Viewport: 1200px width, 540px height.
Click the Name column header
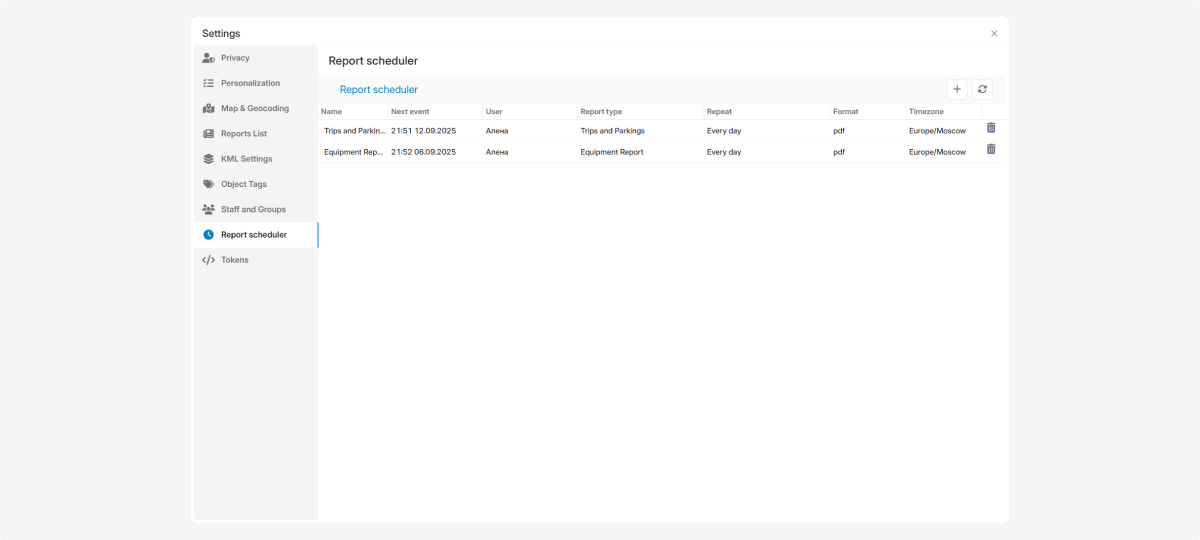[x=331, y=112]
